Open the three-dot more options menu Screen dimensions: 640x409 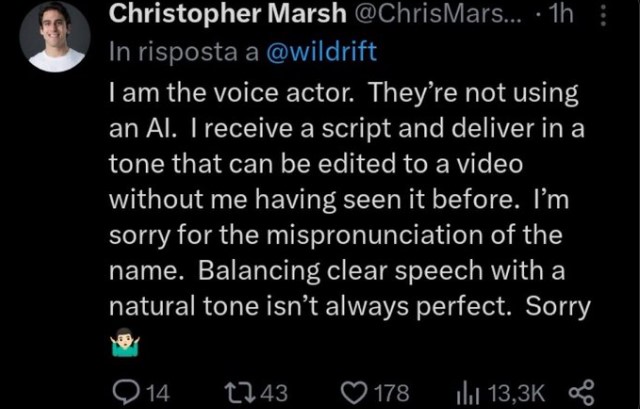point(627,17)
